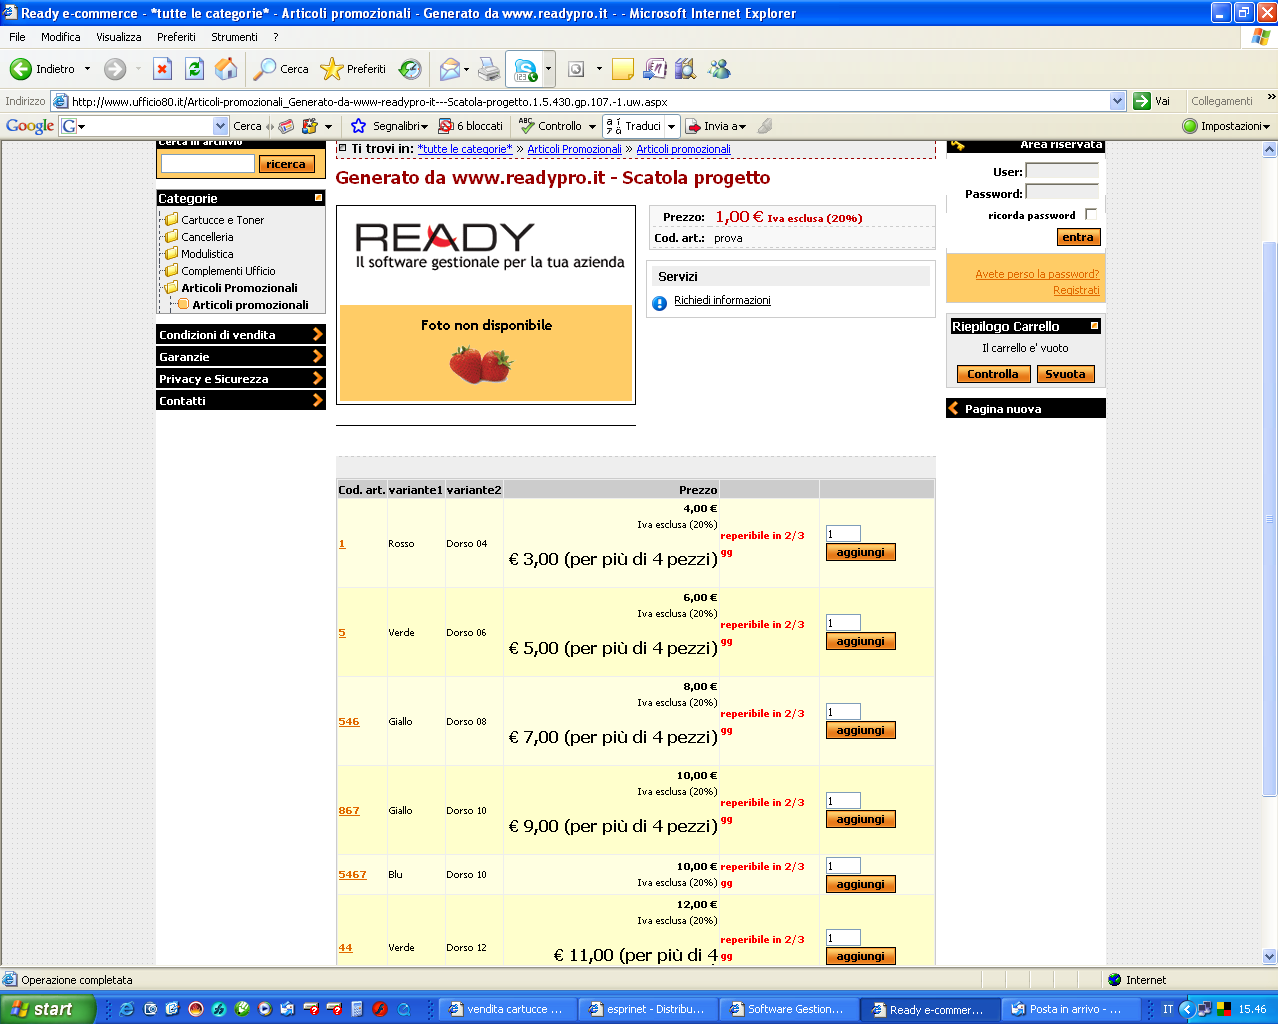Click the ricerca search button
Viewport: 1278px width, 1024px height.
(x=286, y=164)
